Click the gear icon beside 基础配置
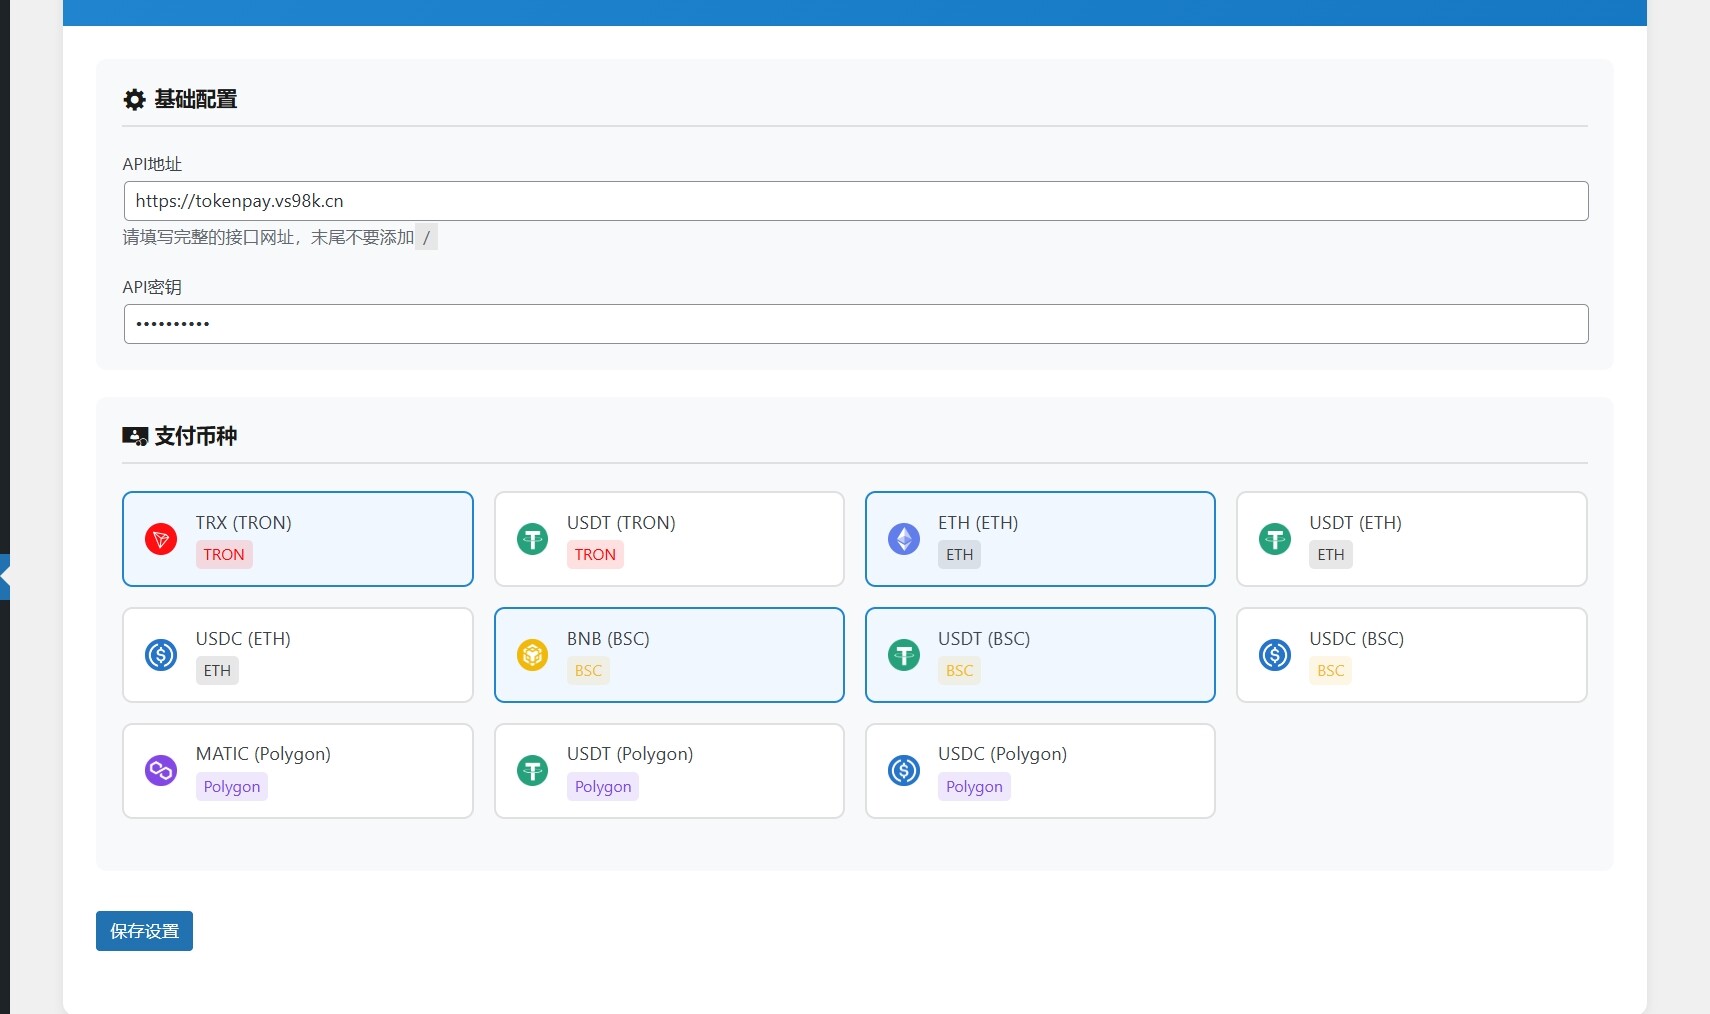Screen dimensions: 1710x1014 (x=134, y=100)
